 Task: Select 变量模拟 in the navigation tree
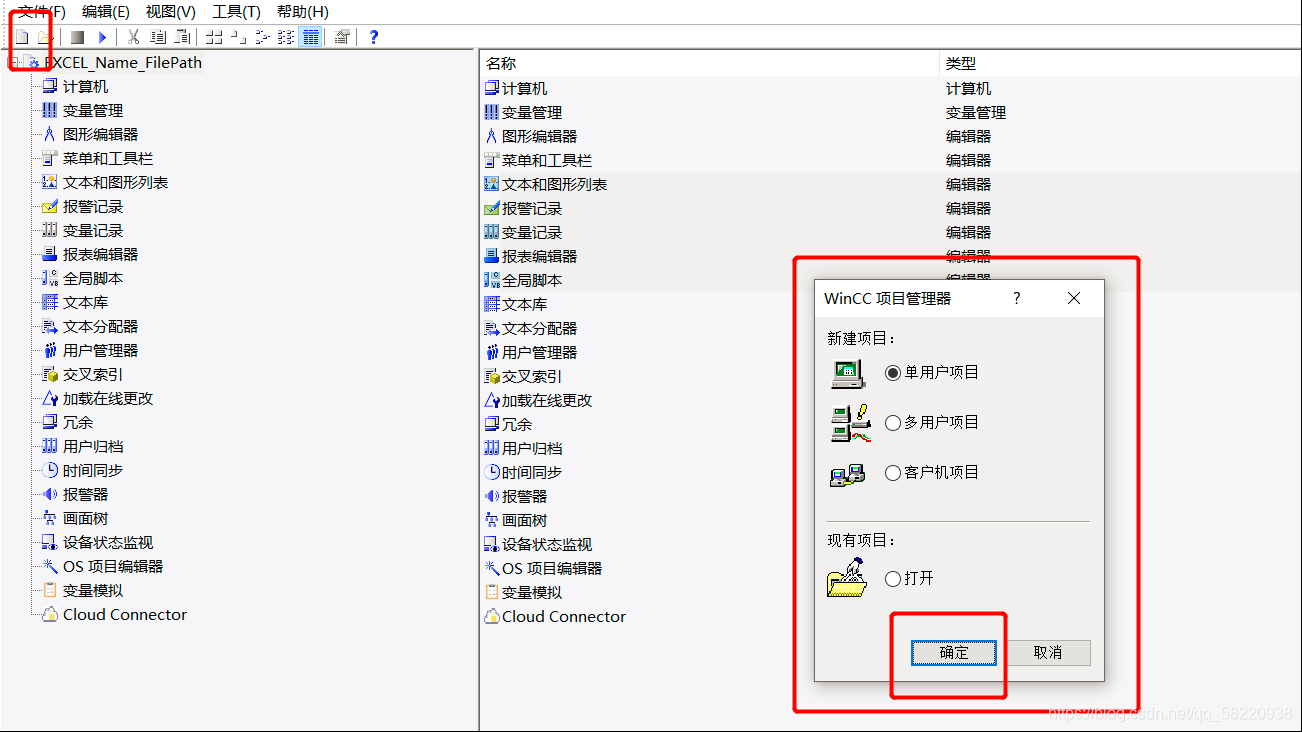93,591
